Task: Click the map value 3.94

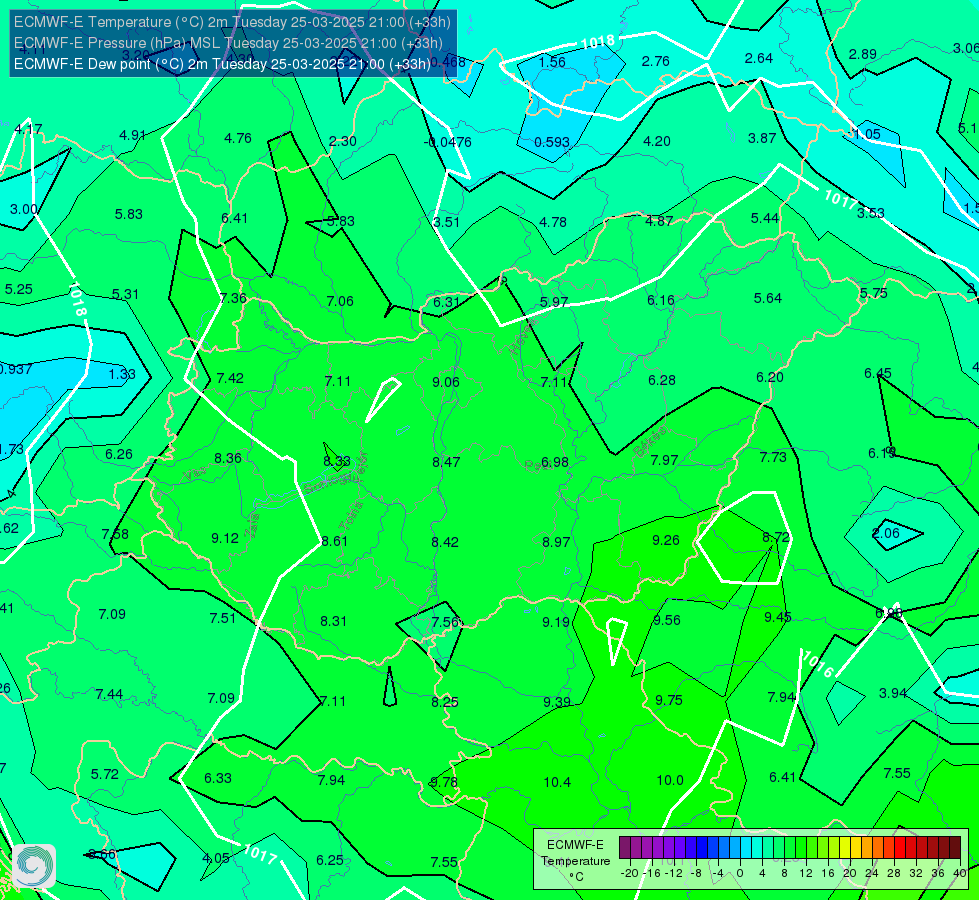Action: coord(893,693)
